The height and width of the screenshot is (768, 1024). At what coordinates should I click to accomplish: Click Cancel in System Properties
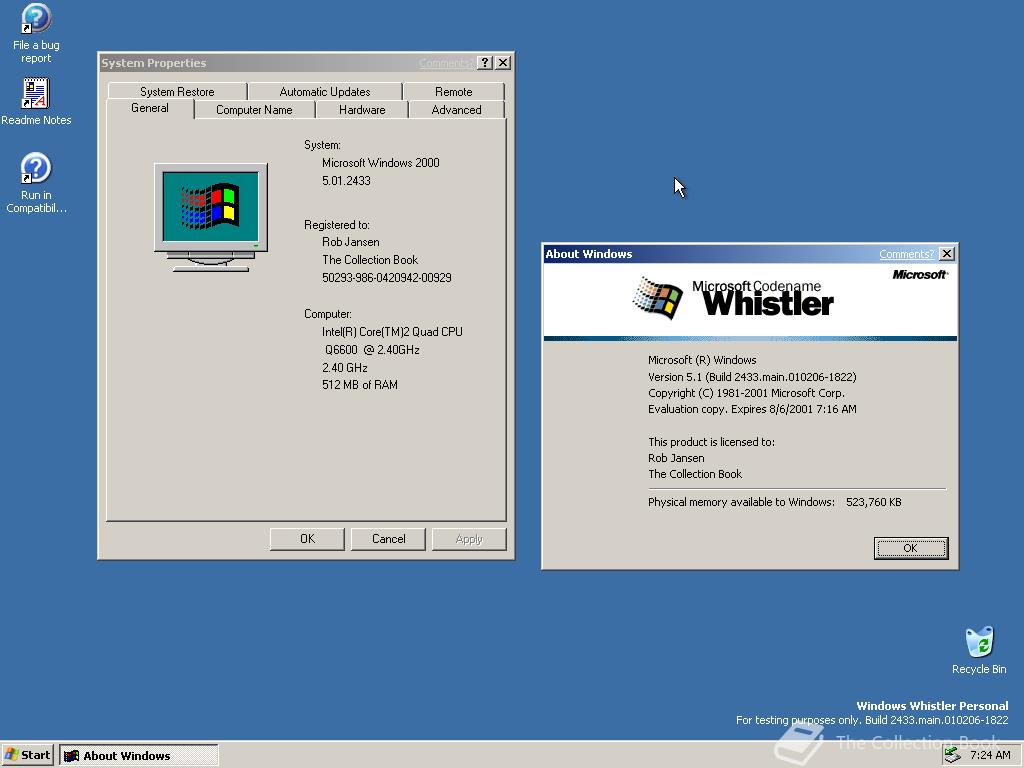tap(389, 539)
